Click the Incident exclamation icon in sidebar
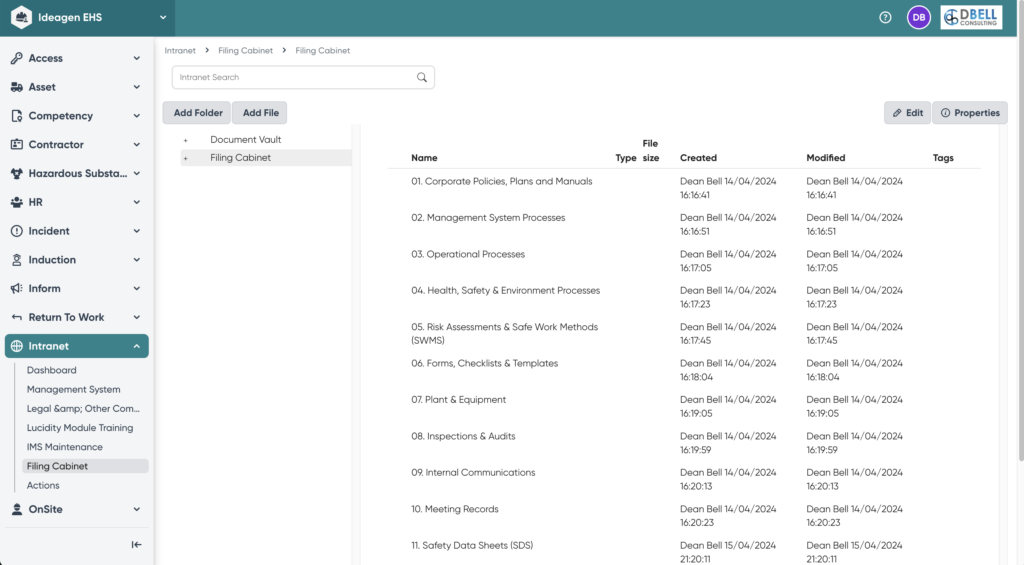1024x565 pixels. 16,231
